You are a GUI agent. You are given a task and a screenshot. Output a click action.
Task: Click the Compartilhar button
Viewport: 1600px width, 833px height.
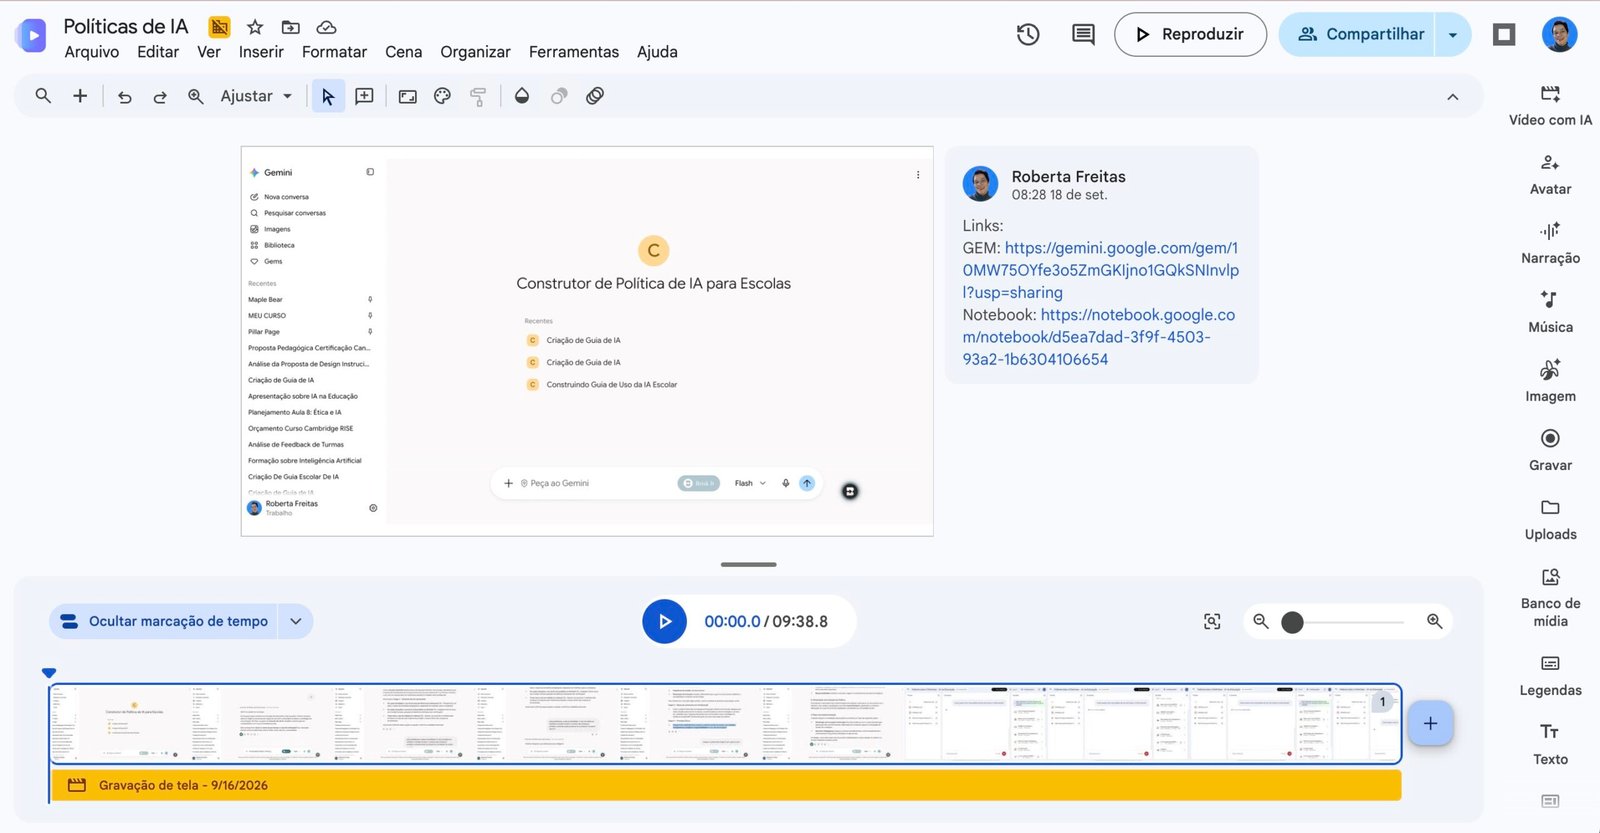coord(1358,35)
